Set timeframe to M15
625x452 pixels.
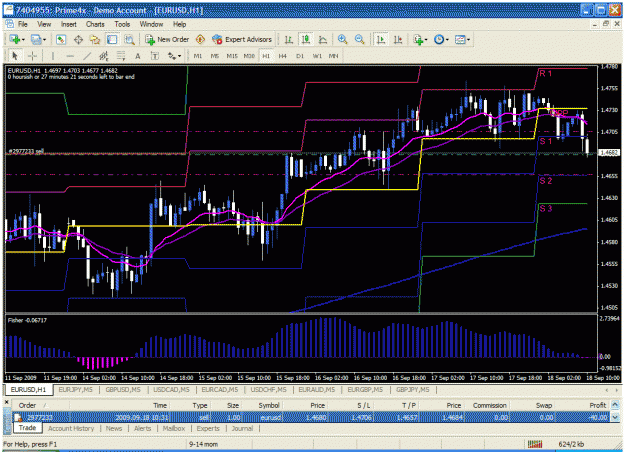click(x=232, y=56)
